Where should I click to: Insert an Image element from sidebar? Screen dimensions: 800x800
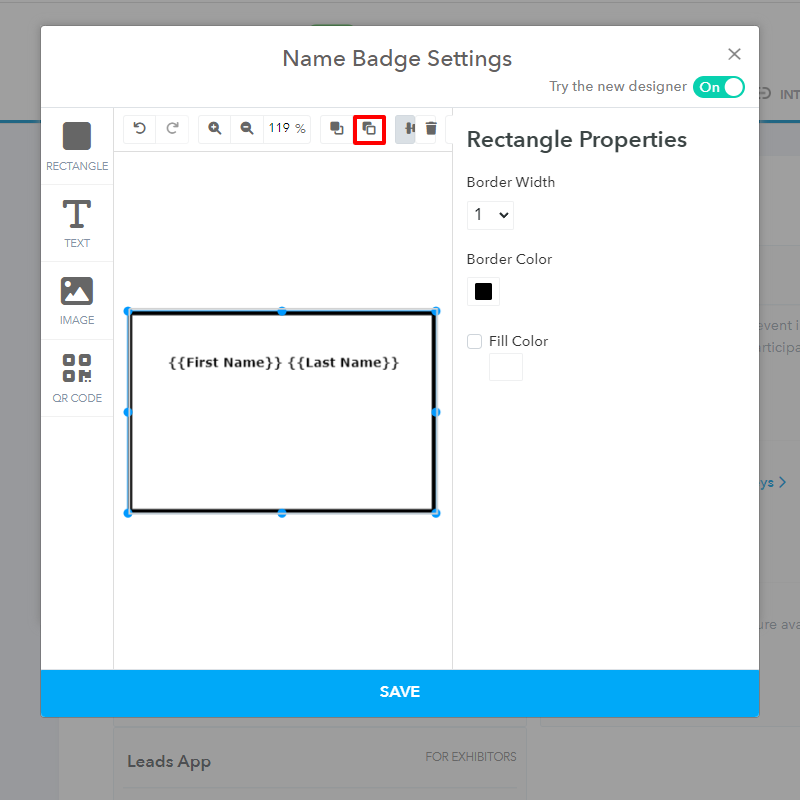pyautogui.click(x=77, y=300)
